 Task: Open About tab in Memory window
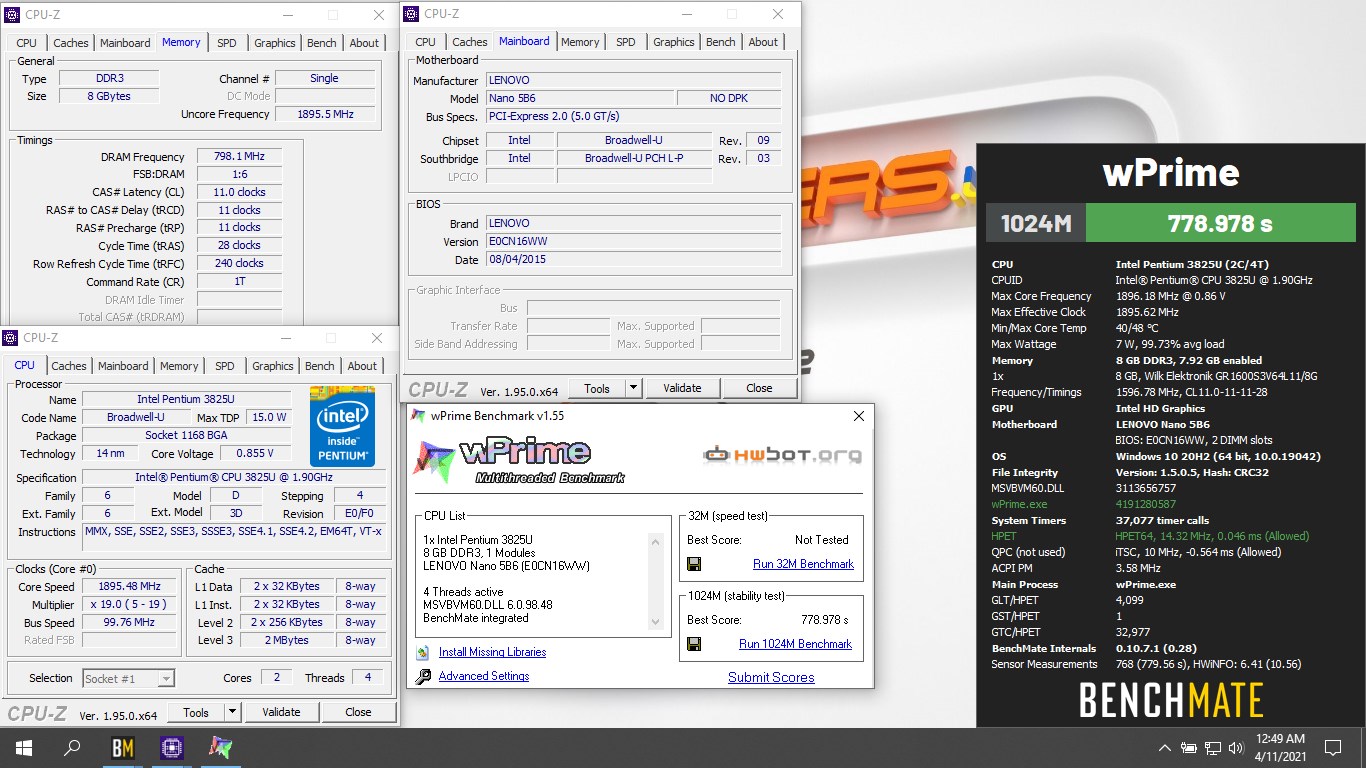[x=364, y=43]
